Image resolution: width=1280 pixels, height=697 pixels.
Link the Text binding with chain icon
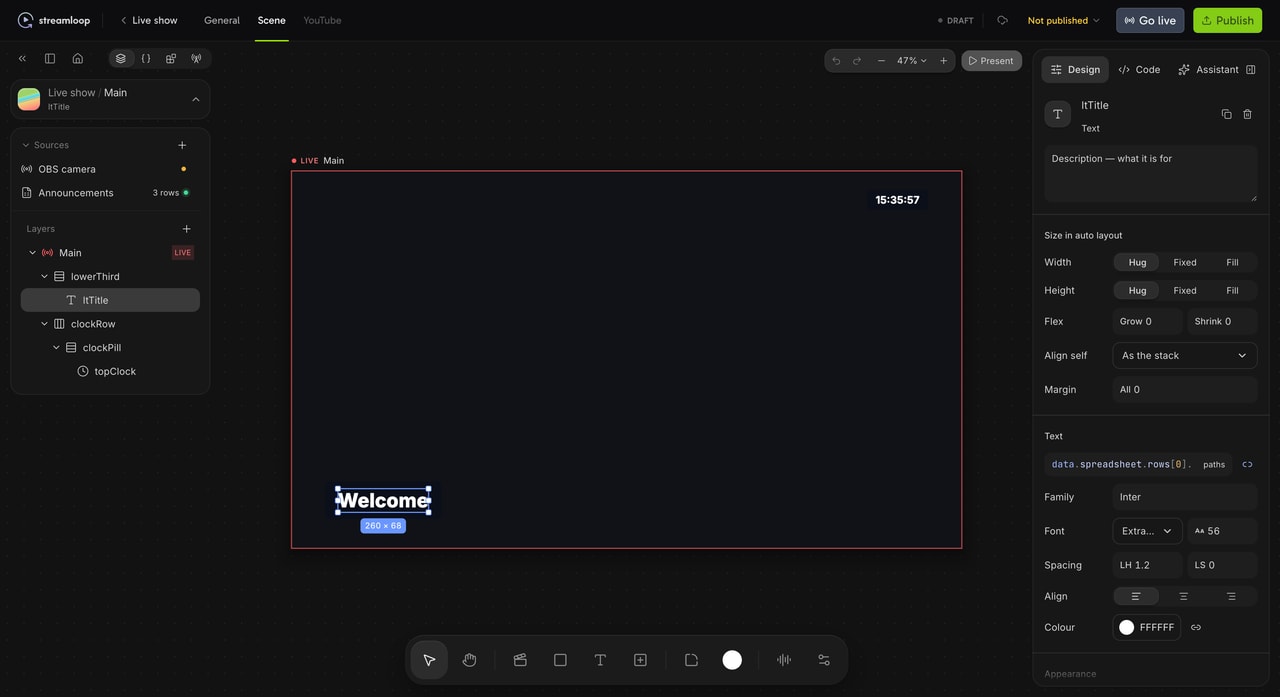coord(1247,464)
